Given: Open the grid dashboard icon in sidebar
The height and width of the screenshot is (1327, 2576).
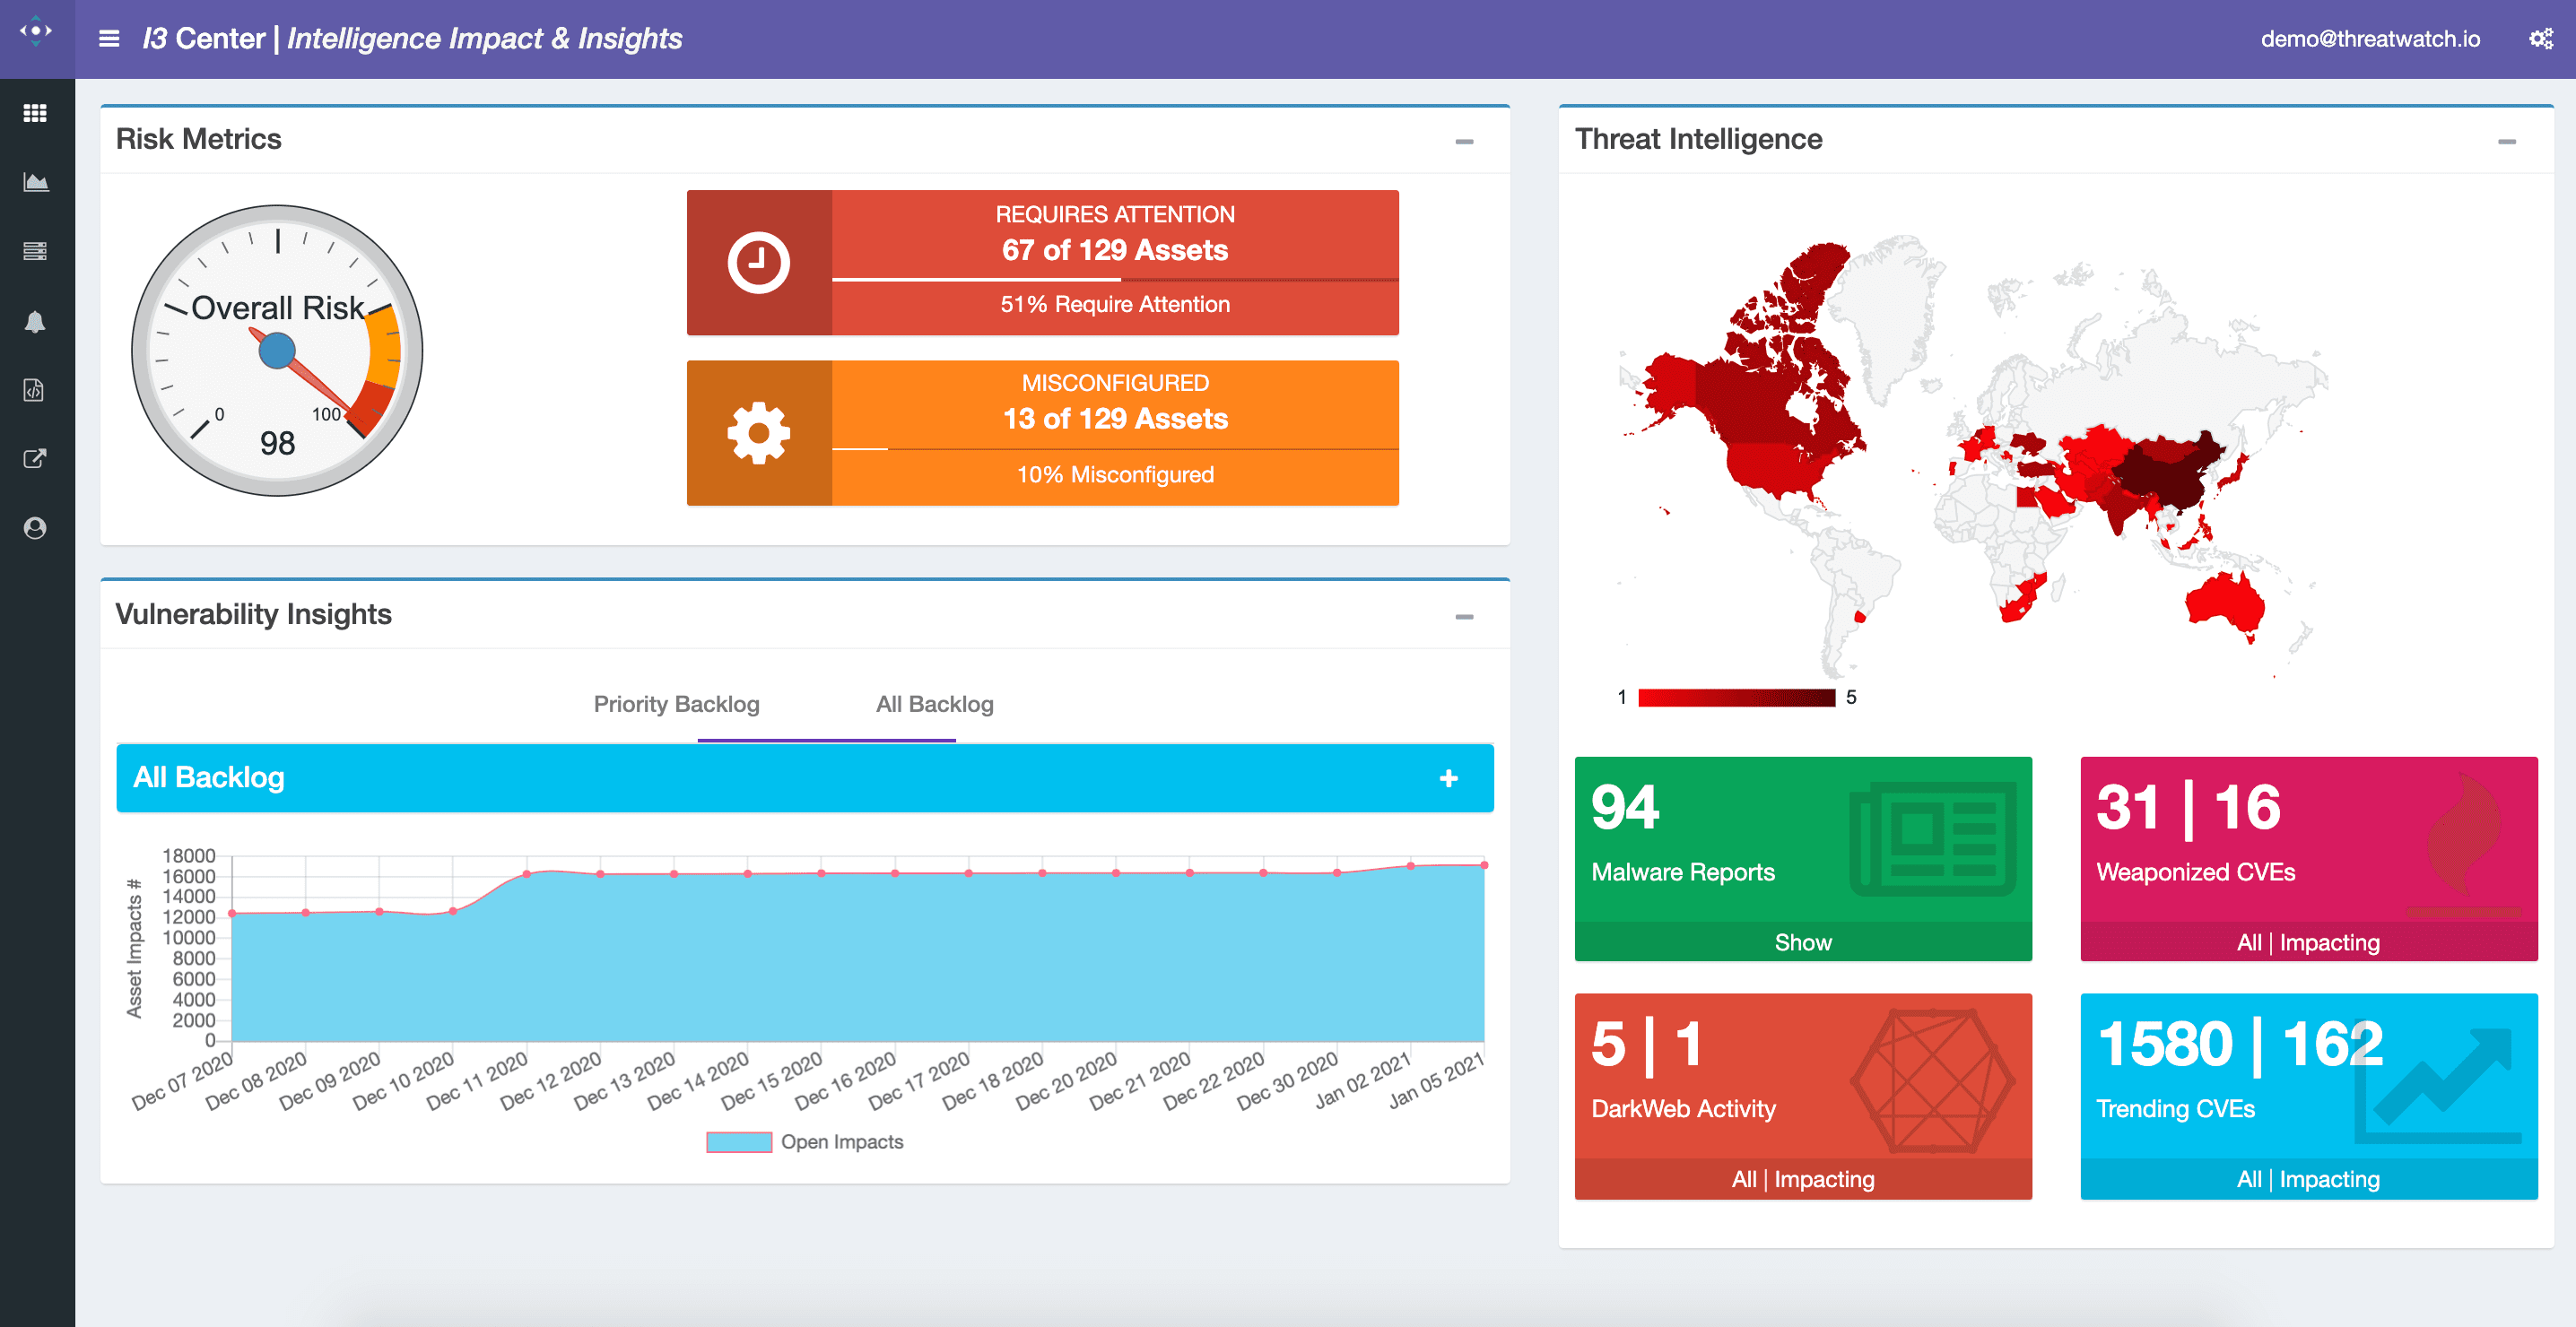Looking at the screenshot, I should coord(35,113).
